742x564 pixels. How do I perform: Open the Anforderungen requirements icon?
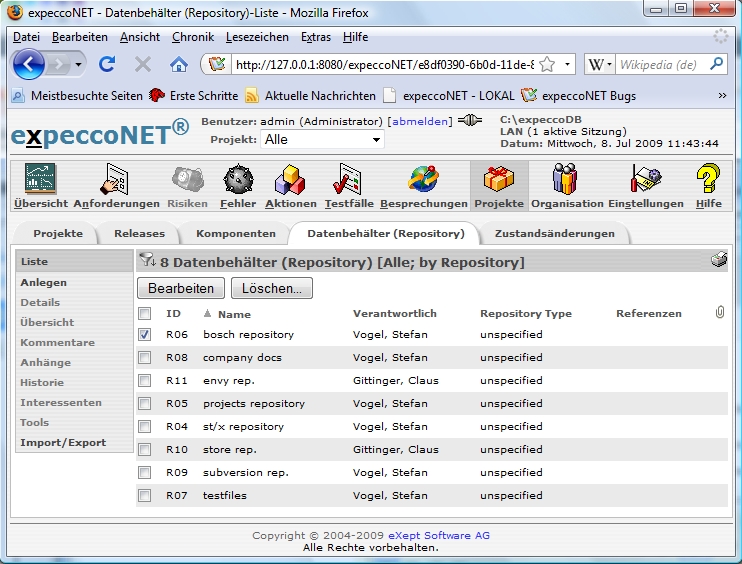point(116,180)
